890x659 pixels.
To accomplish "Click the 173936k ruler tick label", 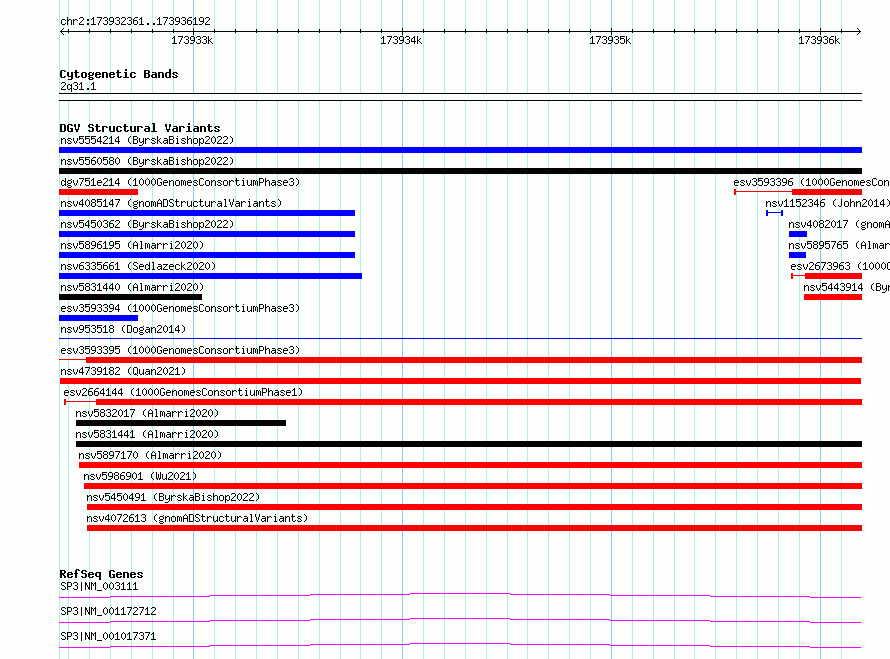I will point(818,40).
